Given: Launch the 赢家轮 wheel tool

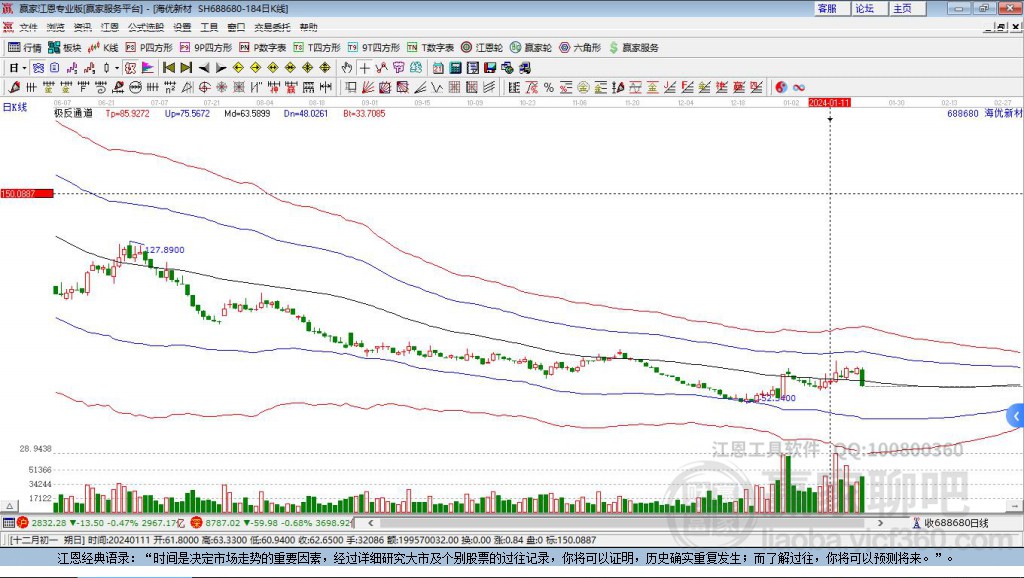Looking at the screenshot, I should point(531,48).
